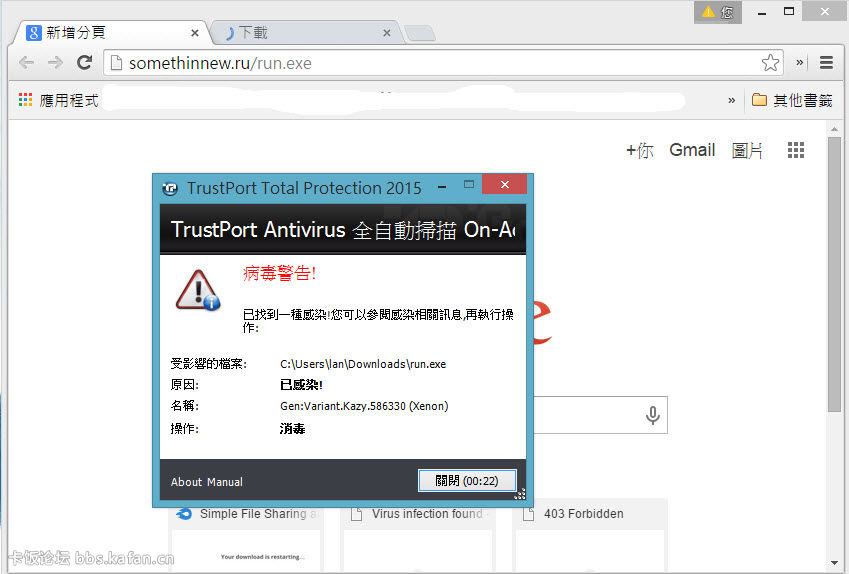Open the Virus infection found thumbnail
849x574 pixels.
(427, 514)
